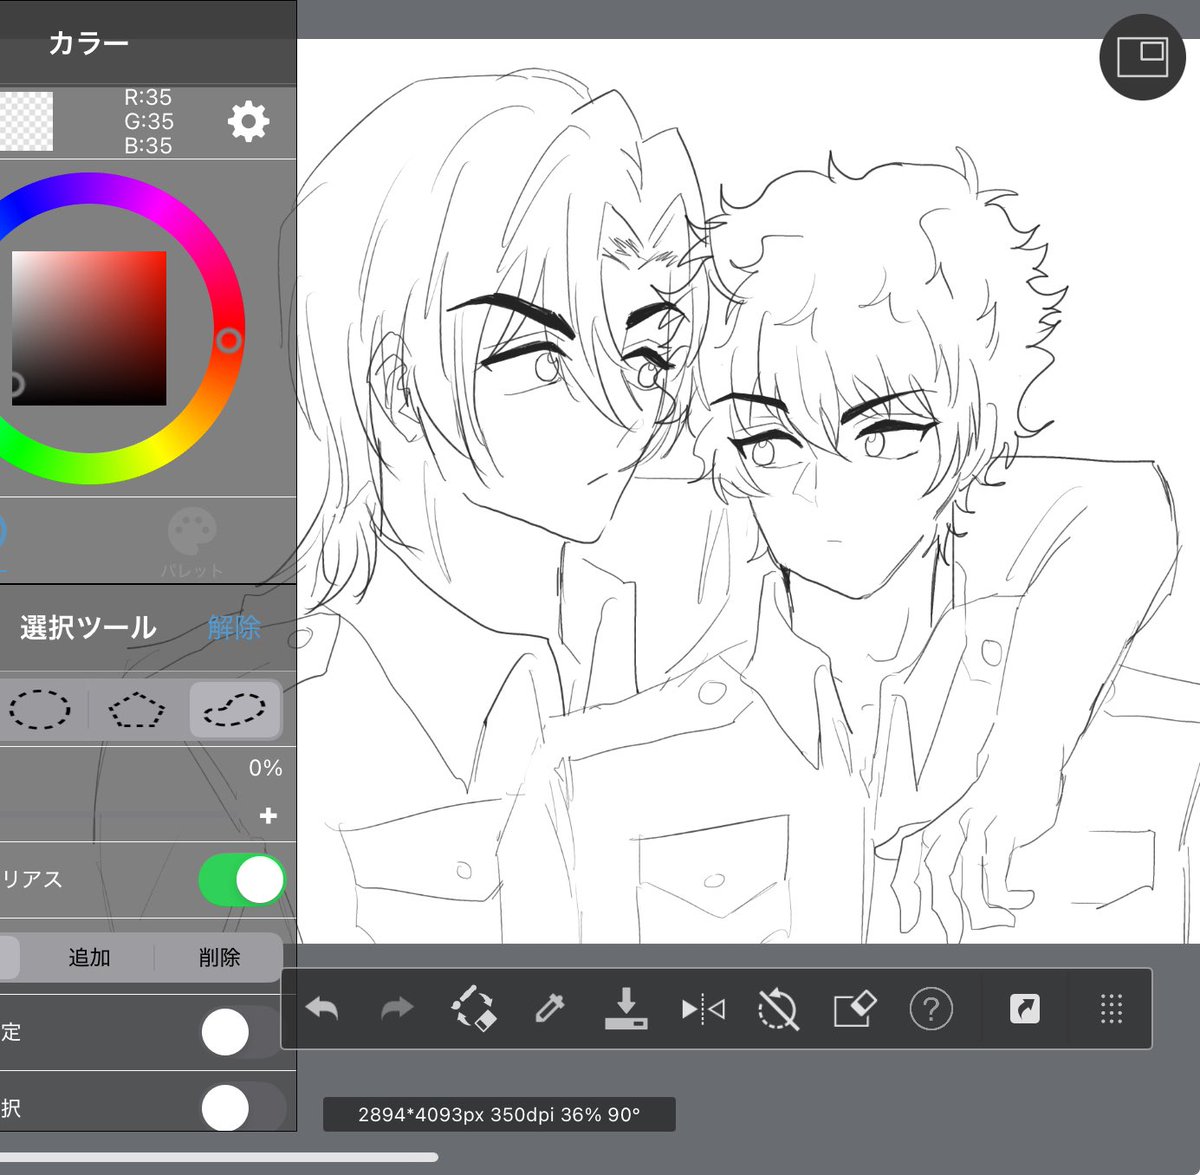Flip canvas horizontally
This screenshot has height=1175, width=1200.
click(703, 1009)
